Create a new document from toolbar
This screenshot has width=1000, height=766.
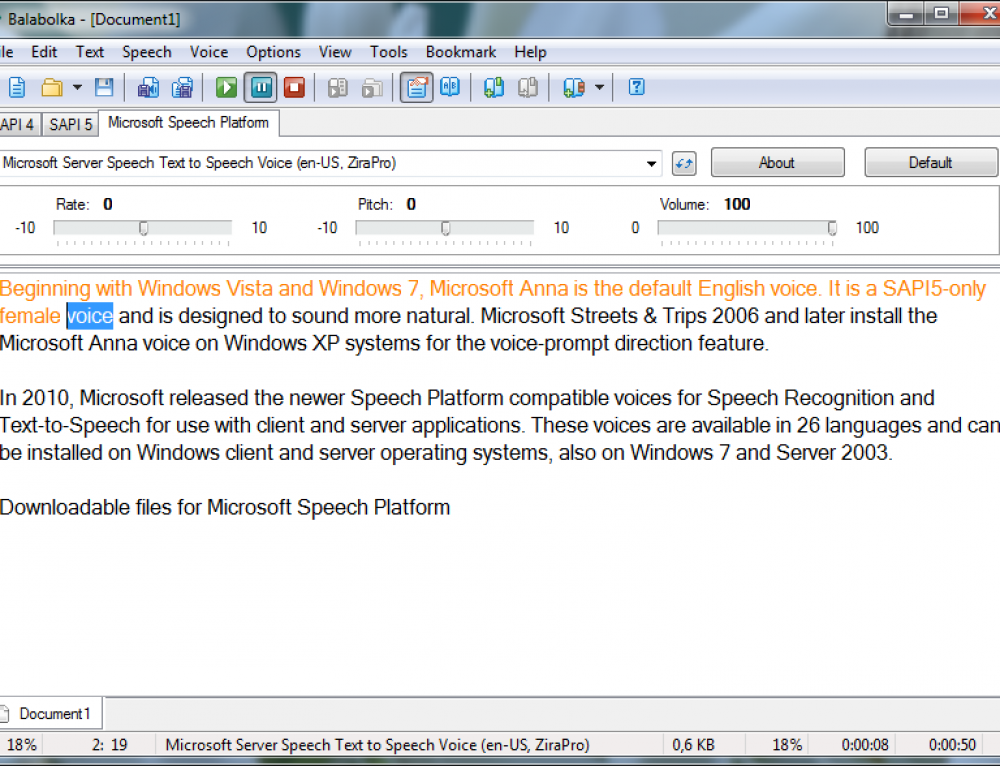[x=17, y=87]
